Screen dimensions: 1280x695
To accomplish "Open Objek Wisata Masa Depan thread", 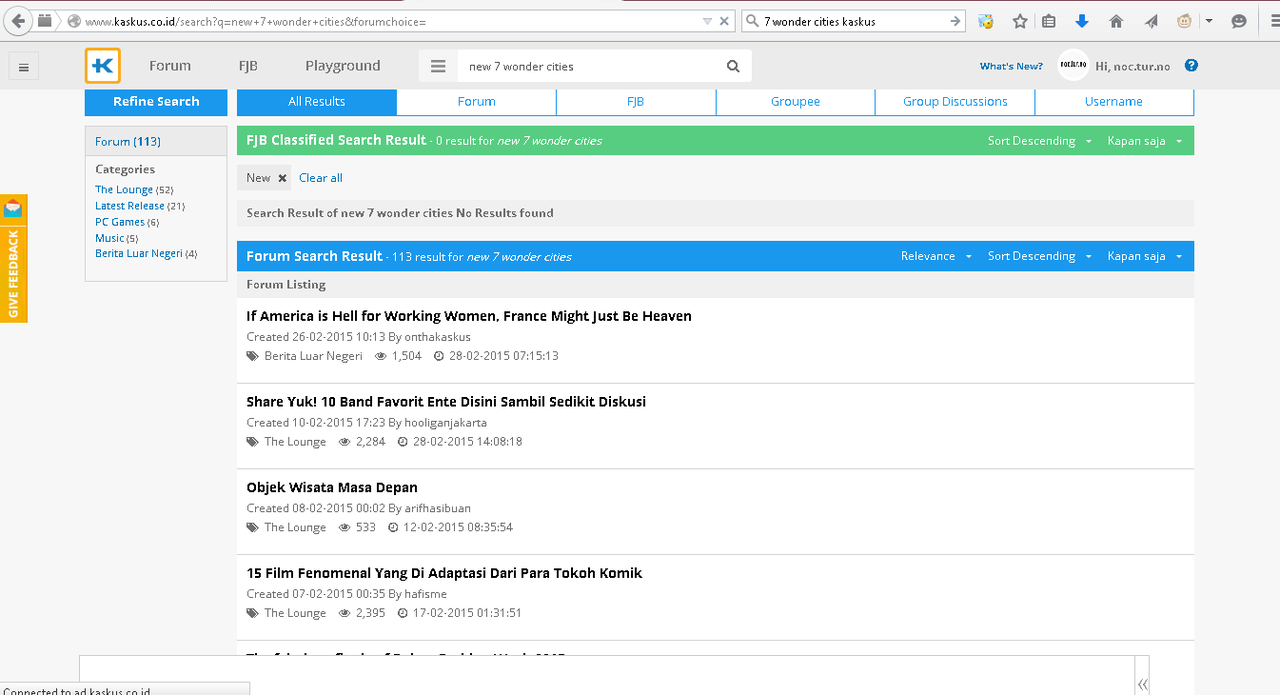I will (332, 488).
